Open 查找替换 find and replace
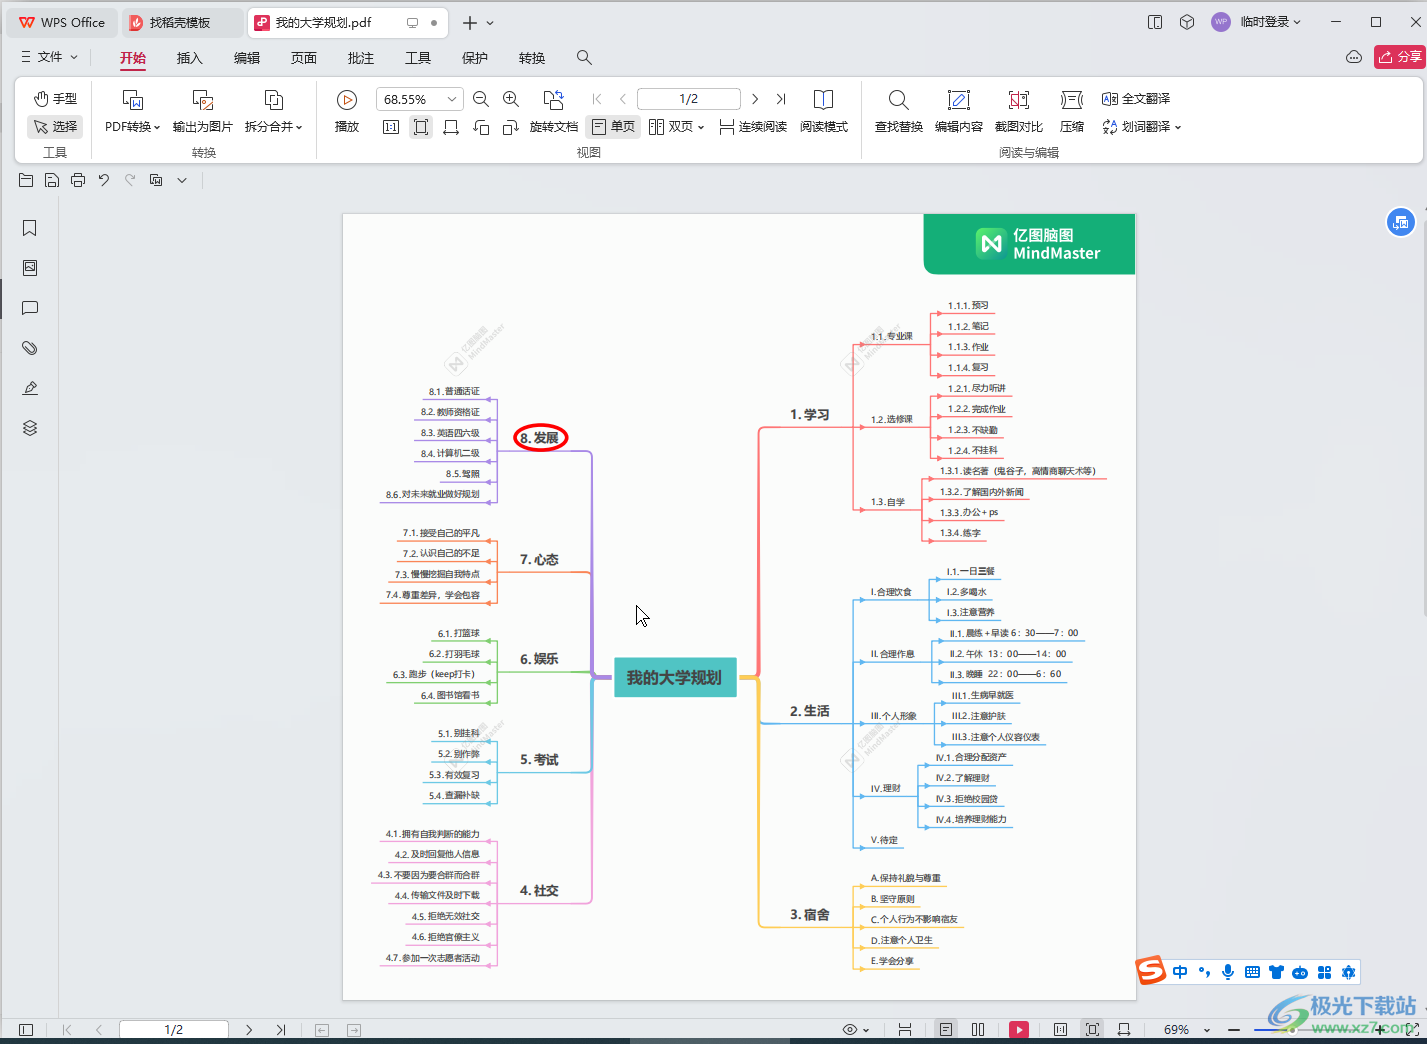The width and height of the screenshot is (1427, 1044). tap(899, 111)
